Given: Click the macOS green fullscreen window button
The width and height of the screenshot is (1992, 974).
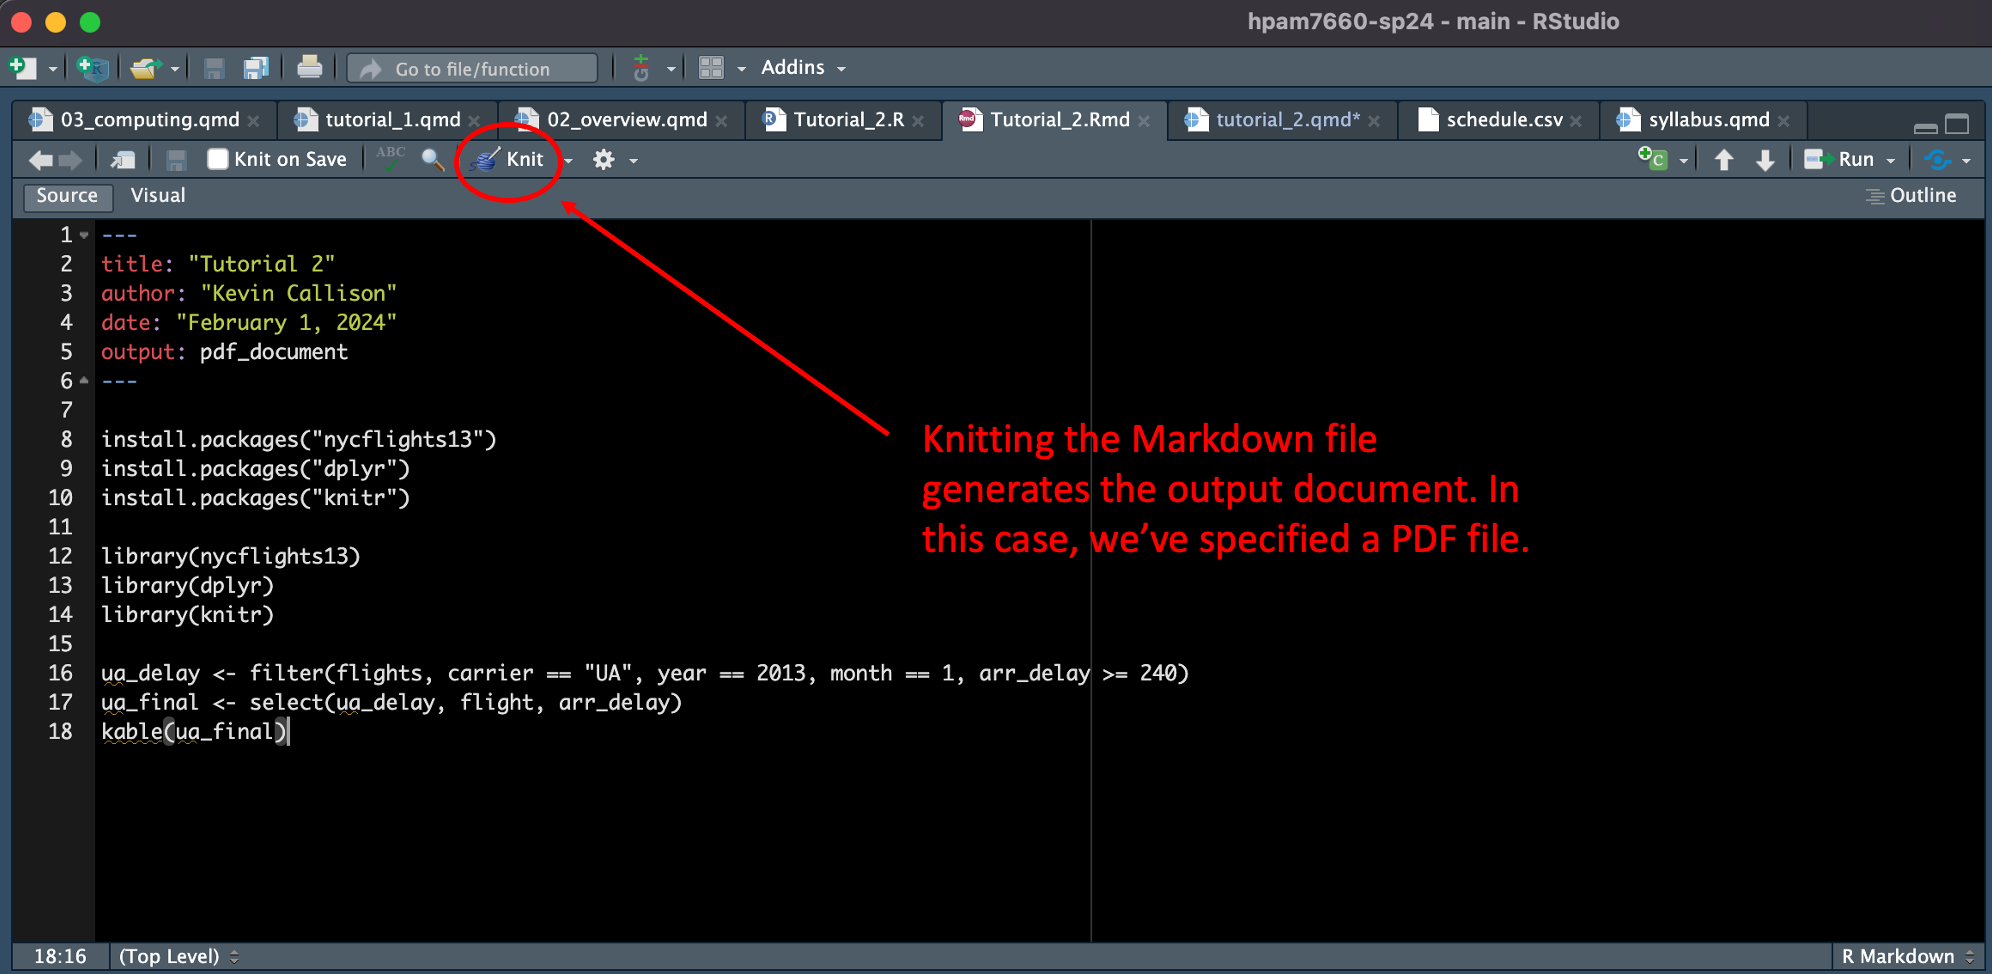Looking at the screenshot, I should point(90,22).
